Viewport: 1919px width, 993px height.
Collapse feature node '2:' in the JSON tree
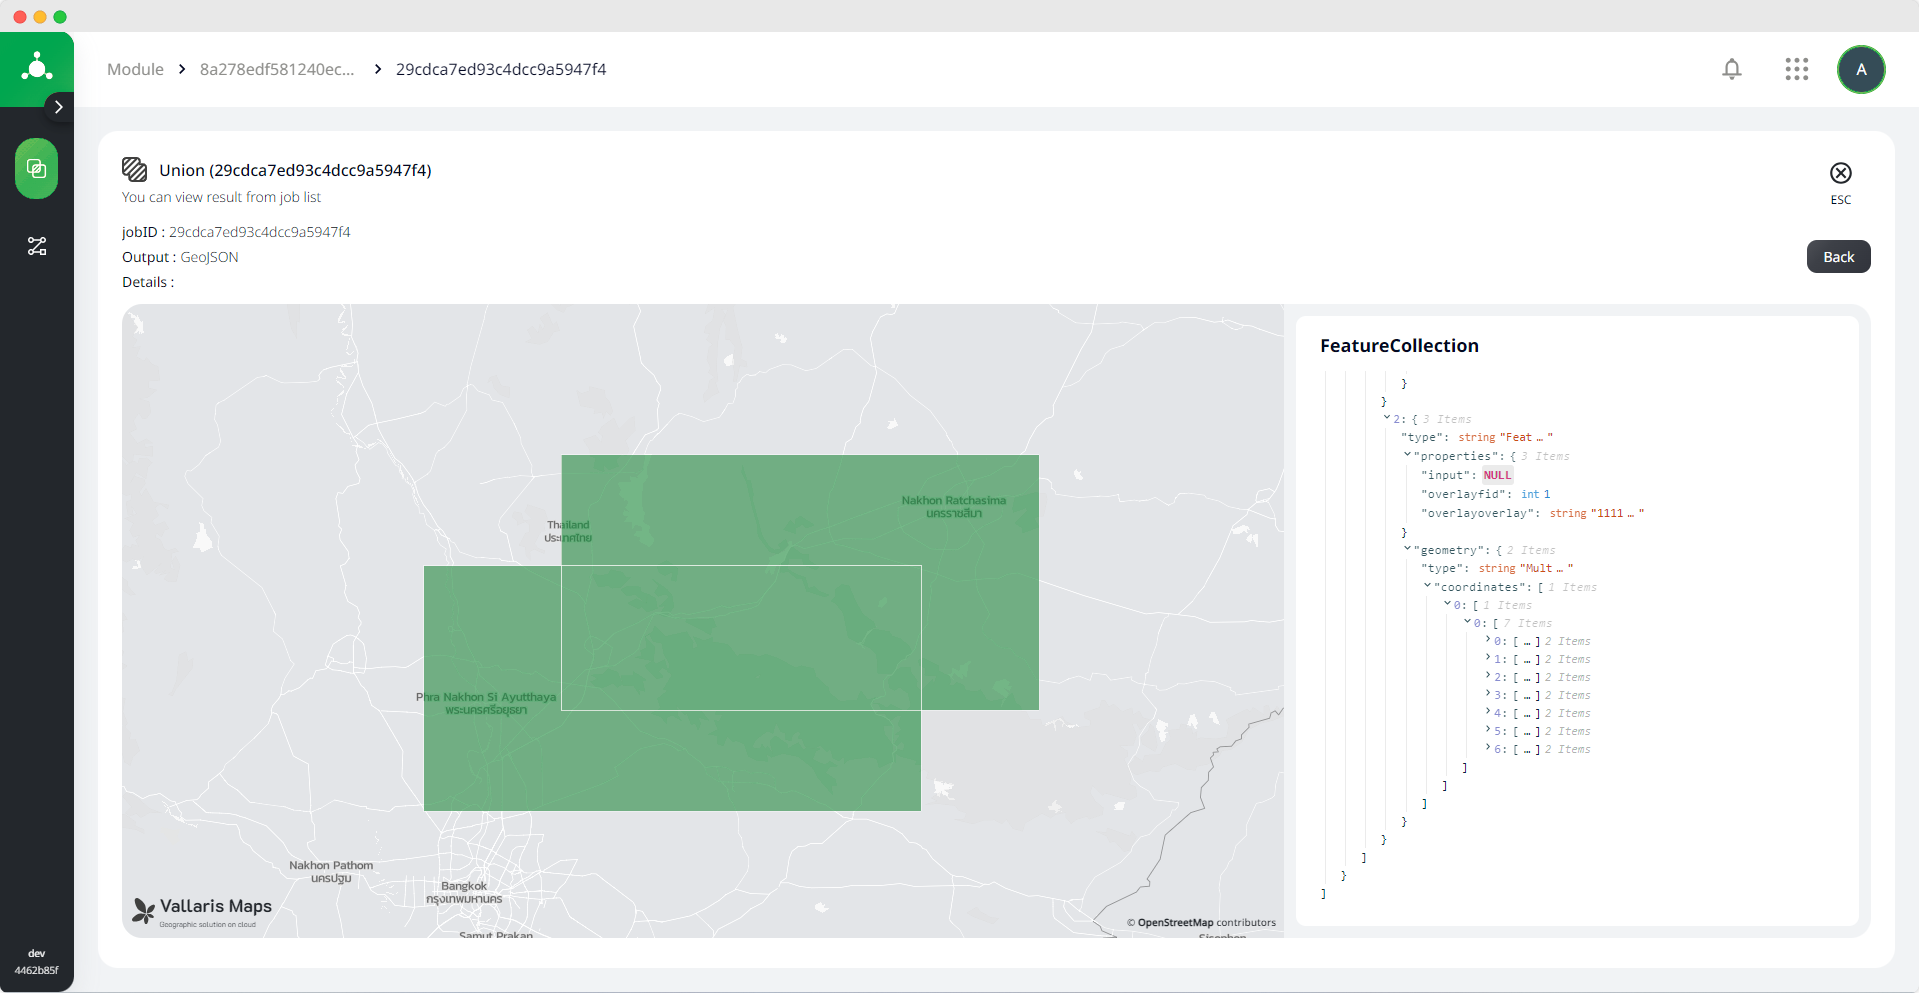1387,418
